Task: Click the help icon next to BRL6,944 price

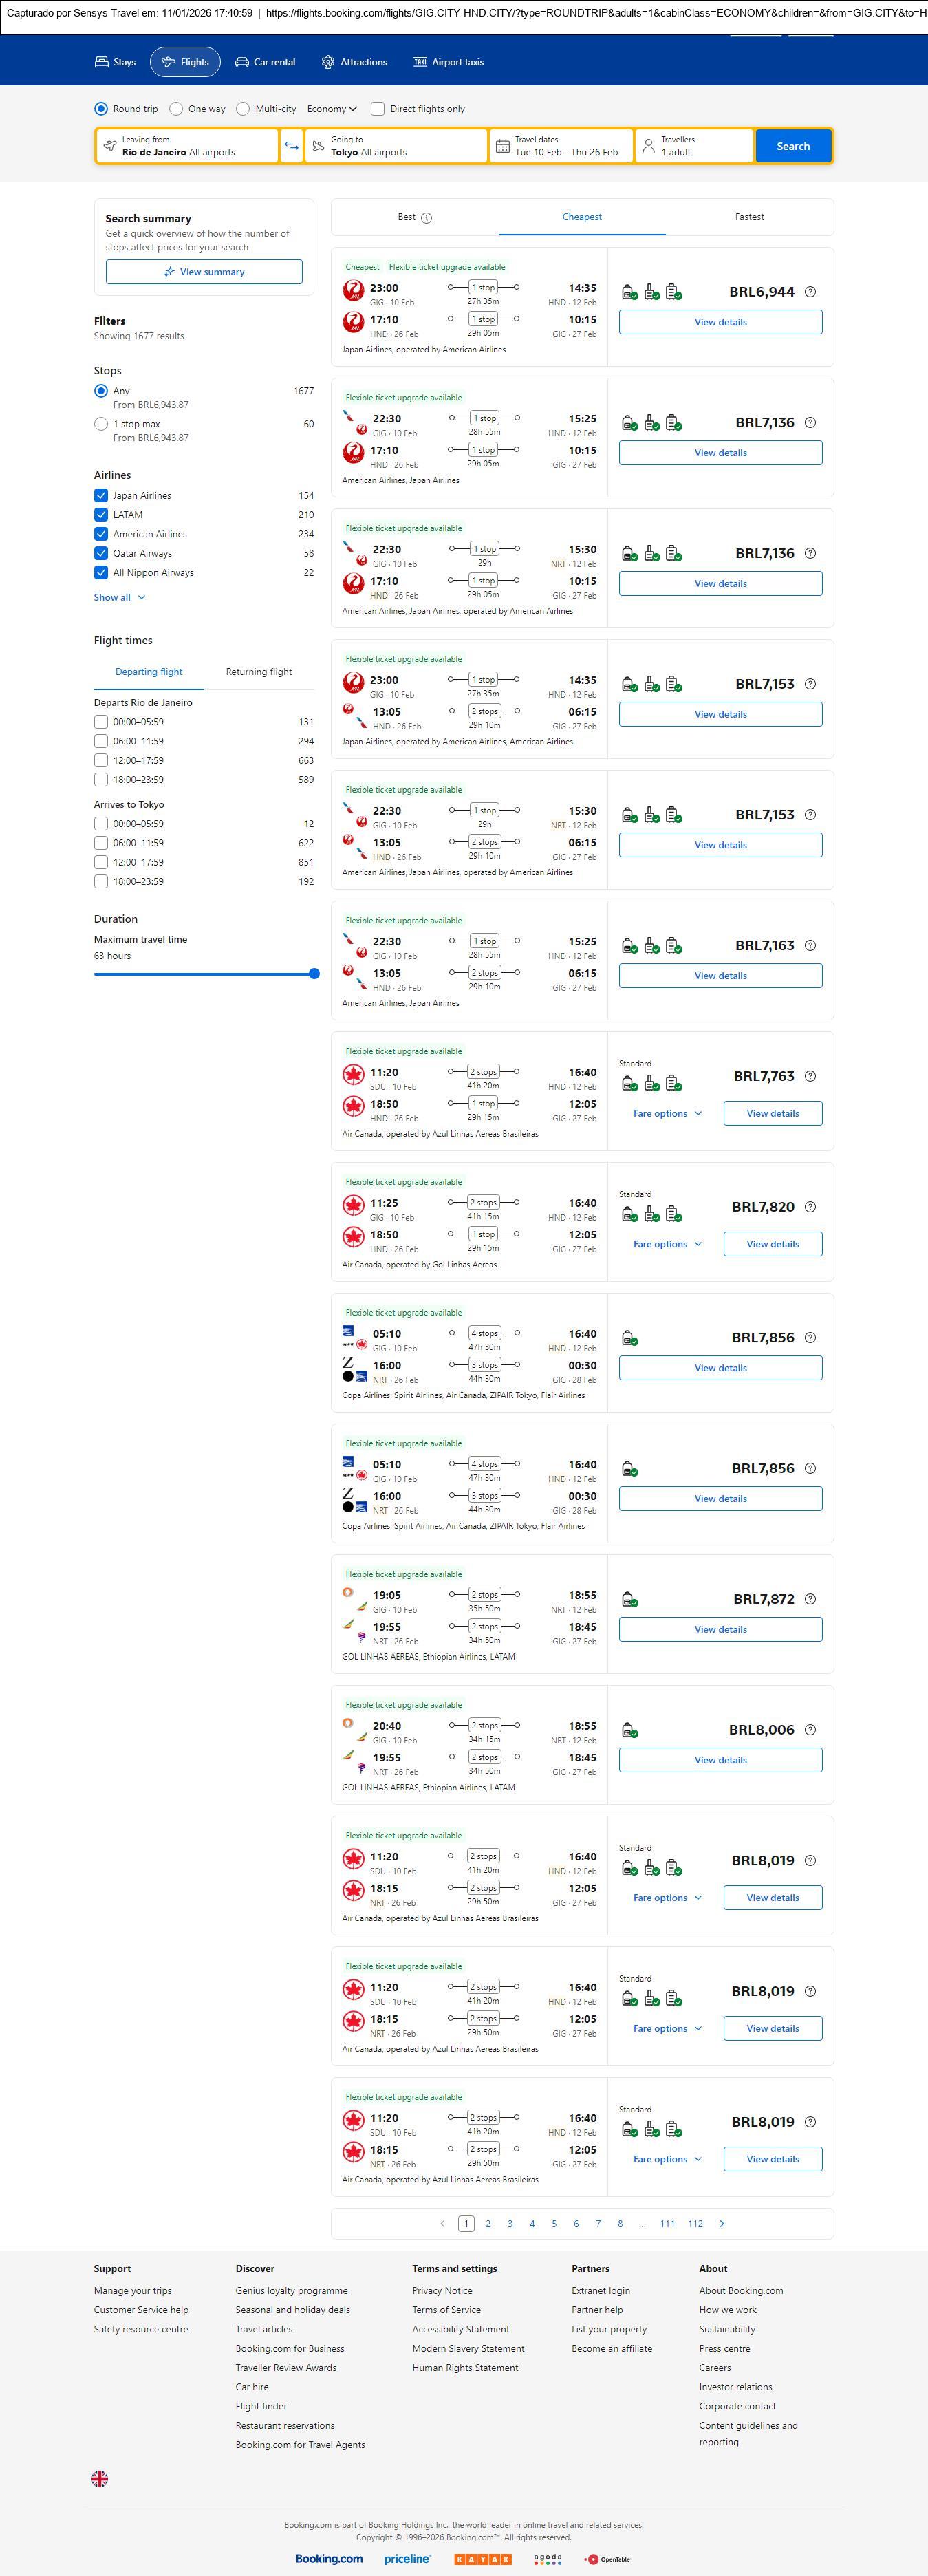Action: coord(810,292)
